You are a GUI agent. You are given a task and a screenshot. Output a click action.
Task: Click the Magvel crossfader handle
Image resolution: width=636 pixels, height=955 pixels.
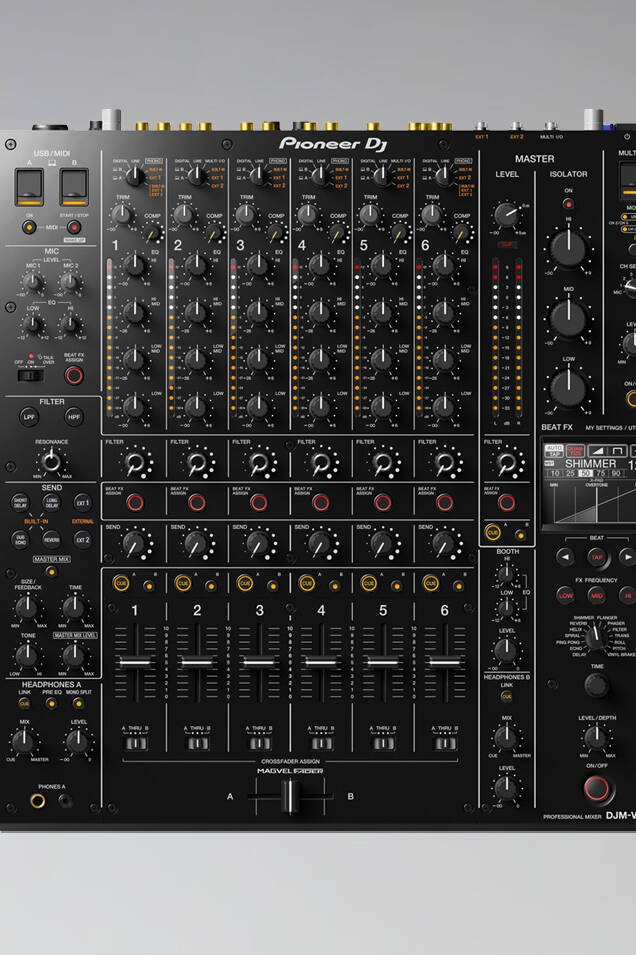point(291,796)
